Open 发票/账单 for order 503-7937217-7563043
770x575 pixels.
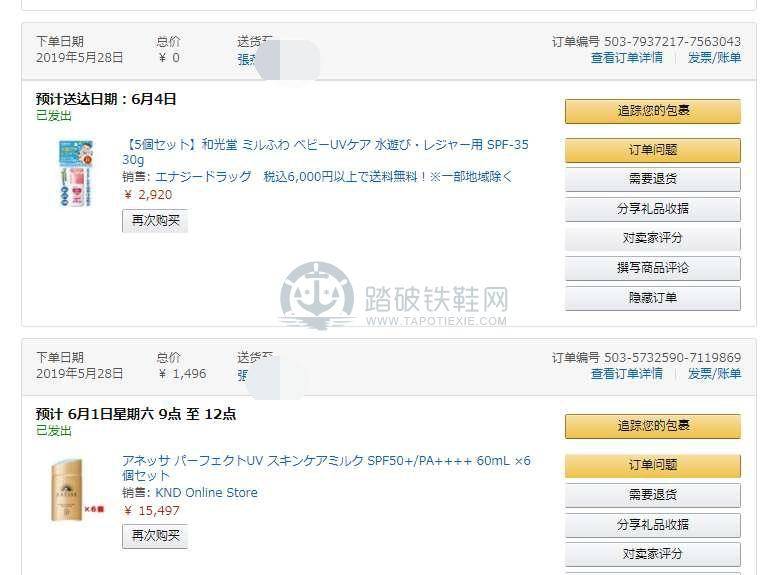714,58
